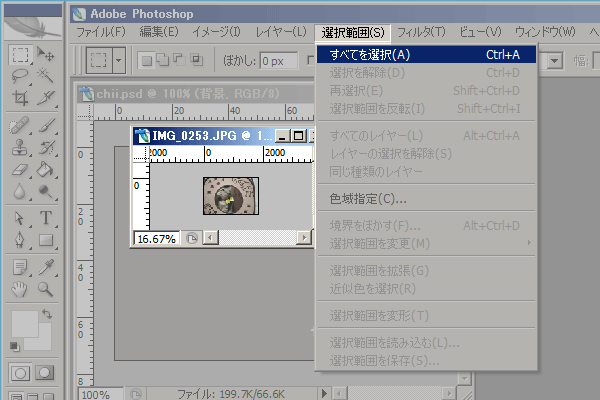Activate the Zoom magnifier tool
The width and height of the screenshot is (600, 400).
pos(46,289)
